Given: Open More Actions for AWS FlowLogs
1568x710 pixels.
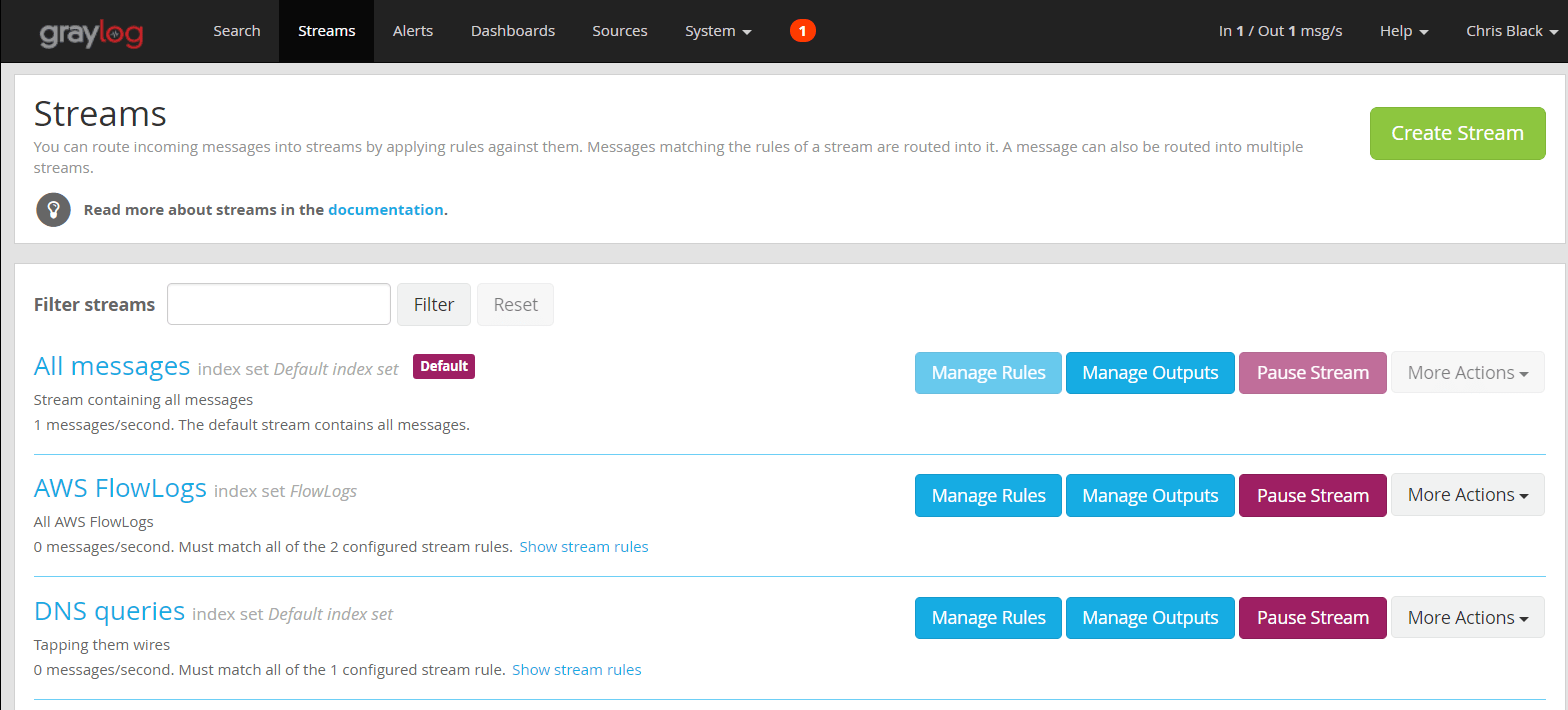Looking at the screenshot, I should 1467,495.
